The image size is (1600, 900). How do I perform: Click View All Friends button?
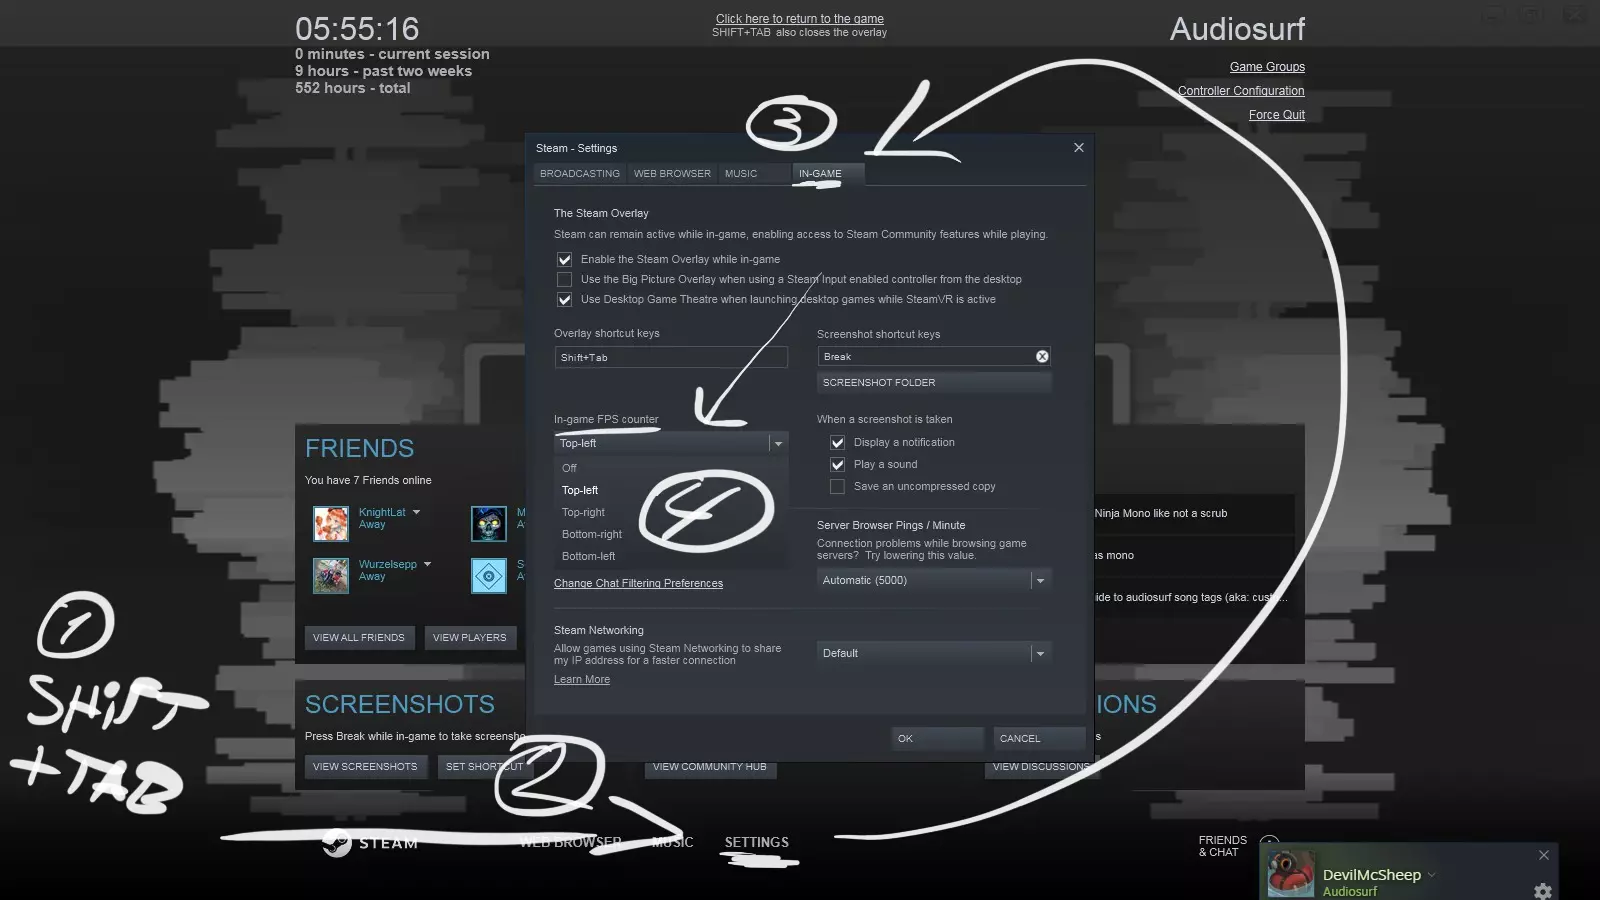[359, 638]
